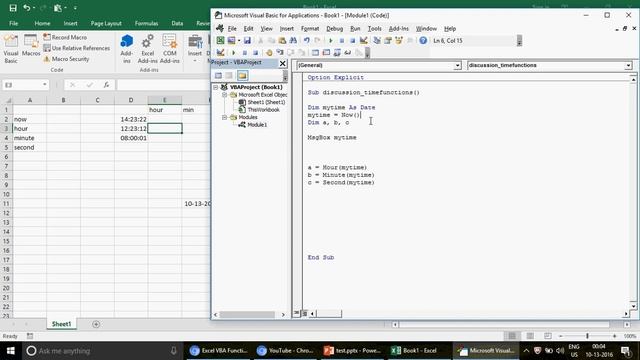Click Excel quick access Undo arrow

27,8
